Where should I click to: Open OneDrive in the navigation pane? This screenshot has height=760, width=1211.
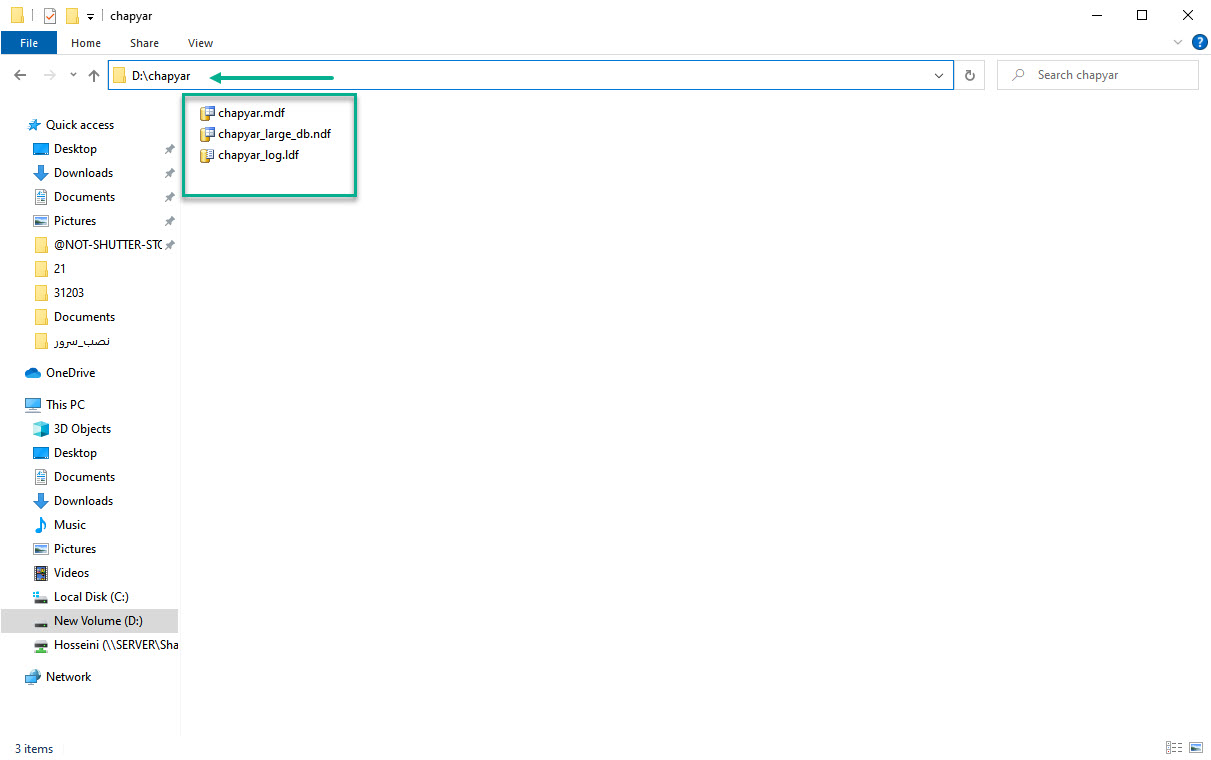[70, 373]
